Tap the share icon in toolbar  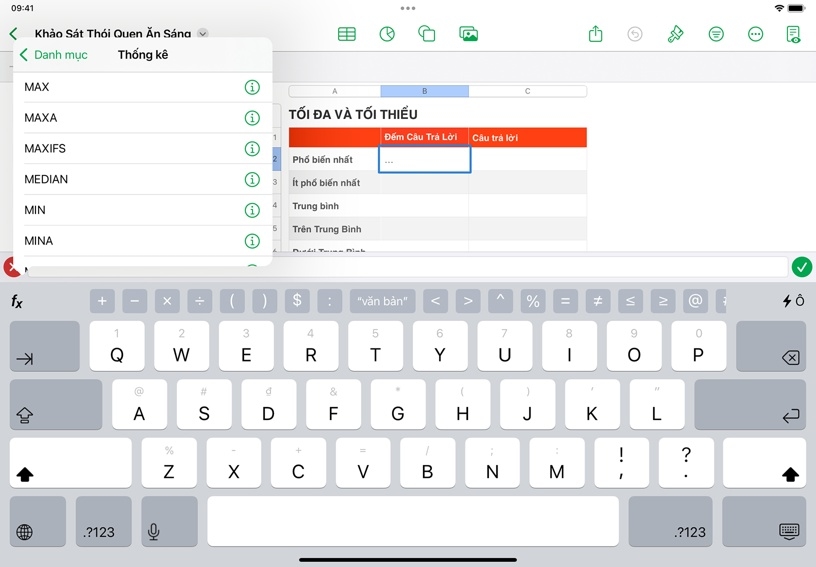pos(596,34)
